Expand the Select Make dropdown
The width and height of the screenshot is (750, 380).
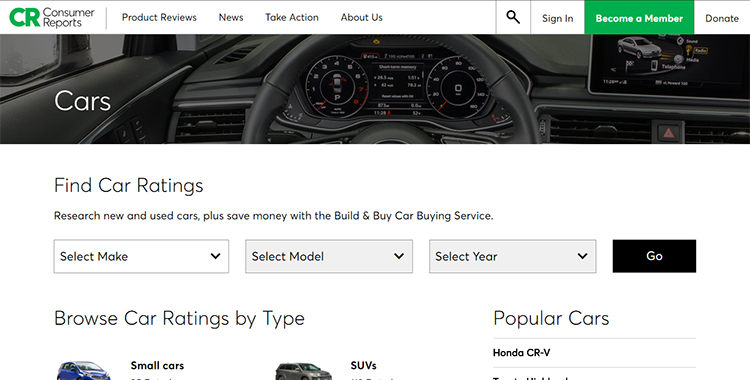coord(141,257)
